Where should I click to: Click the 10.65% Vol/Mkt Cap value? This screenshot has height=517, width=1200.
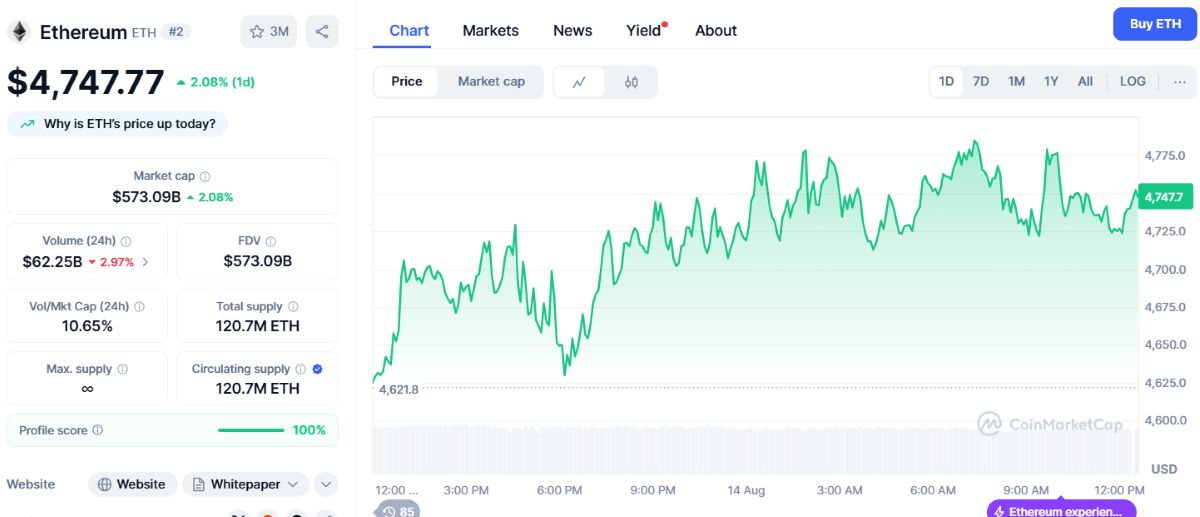coord(87,326)
